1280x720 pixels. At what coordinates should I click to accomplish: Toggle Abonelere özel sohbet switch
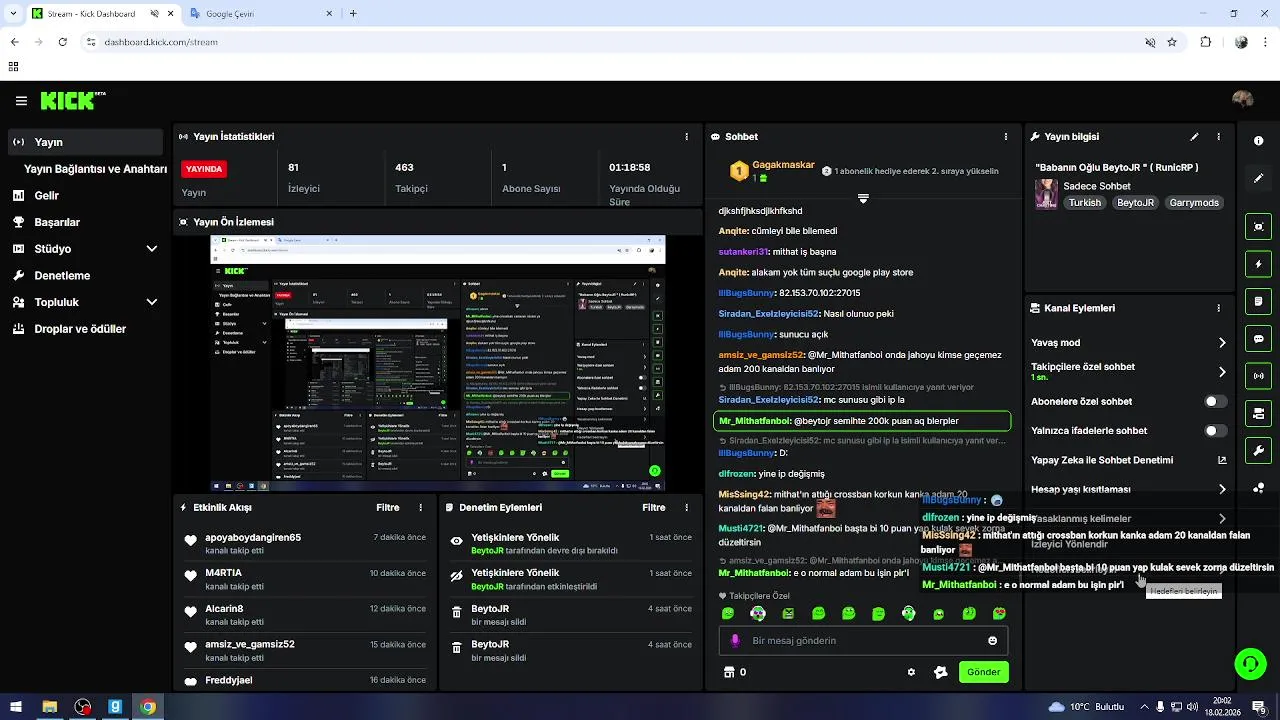tap(1216, 401)
